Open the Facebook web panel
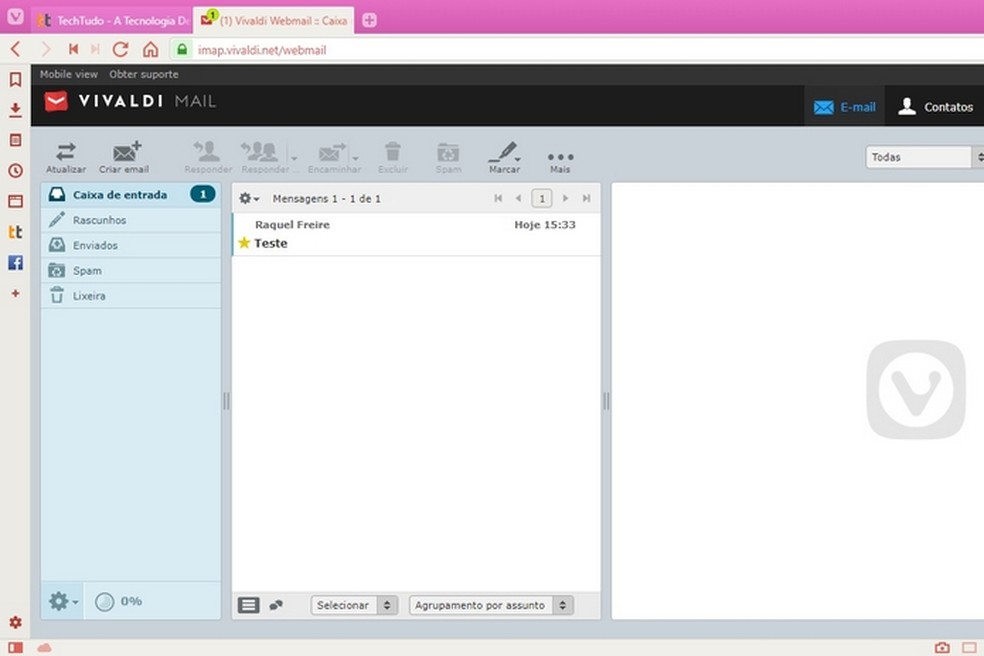Image resolution: width=984 pixels, height=656 pixels. pos(15,262)
